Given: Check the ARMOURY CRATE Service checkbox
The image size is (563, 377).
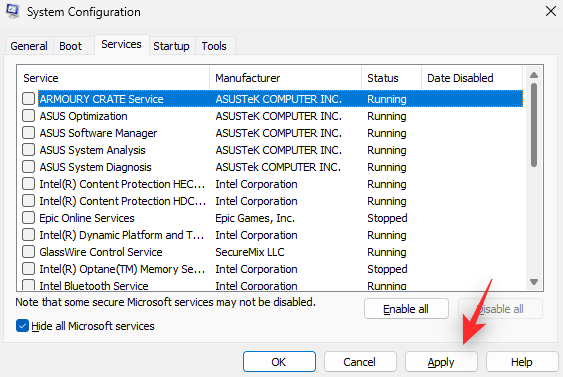Looking at the screenshot, I should point(28,99).
